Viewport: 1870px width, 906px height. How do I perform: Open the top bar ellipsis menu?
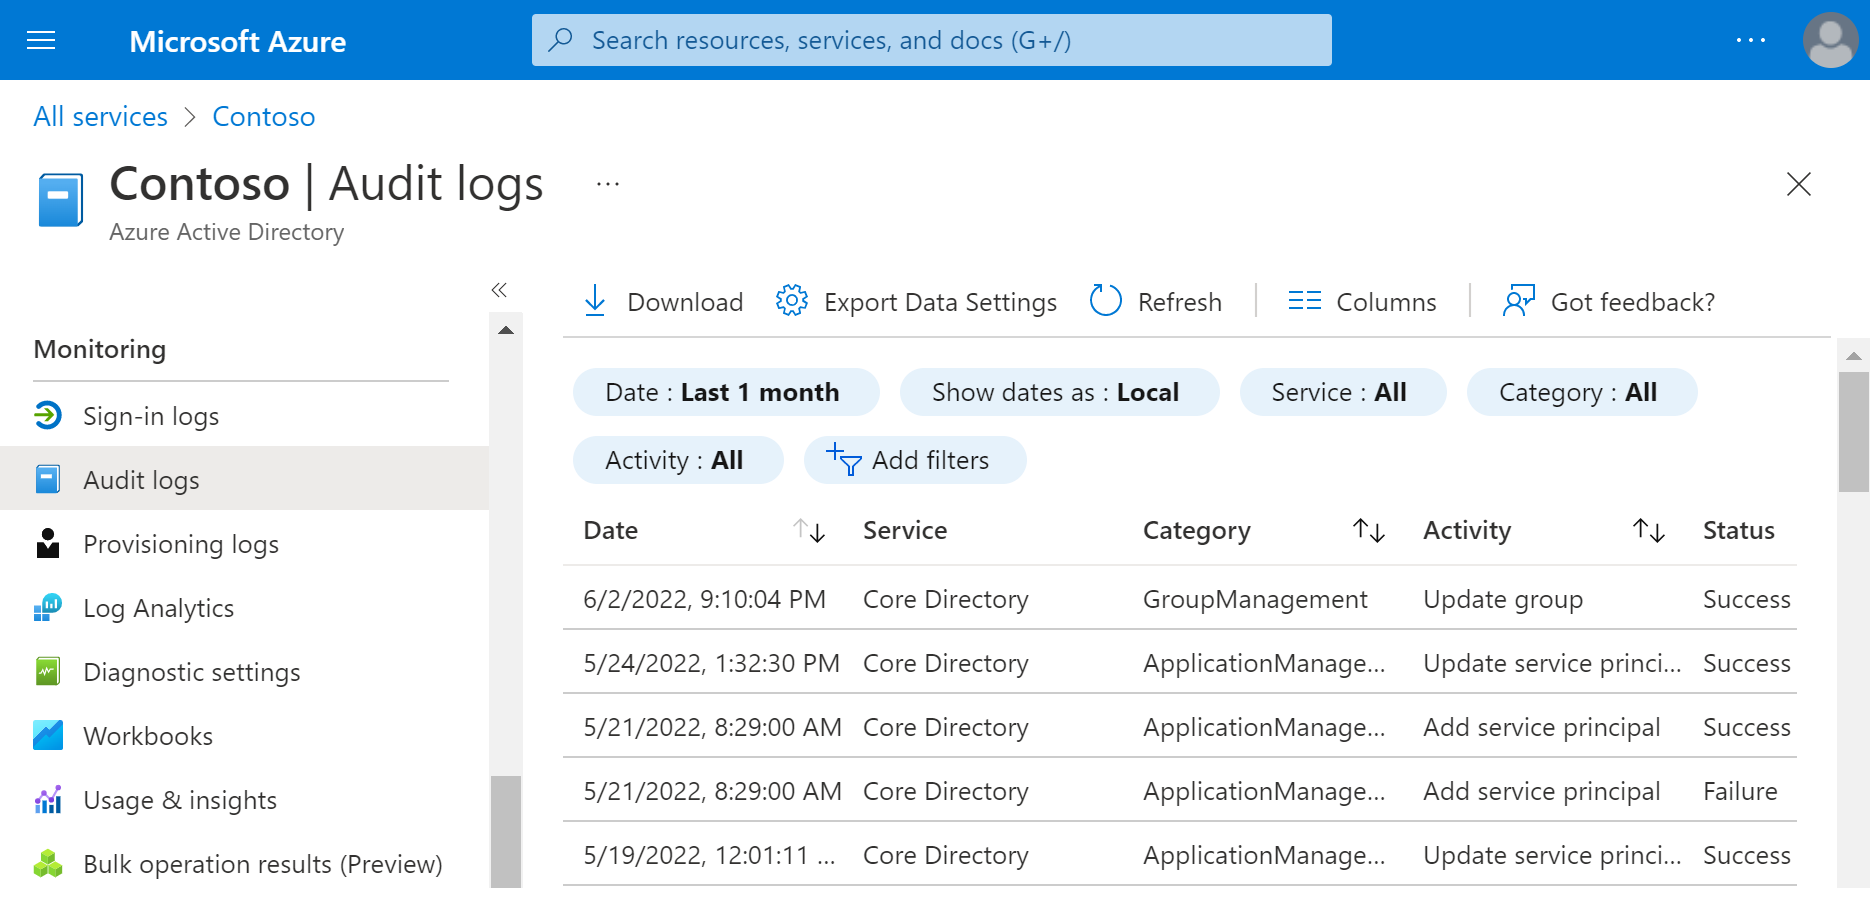[1751, 40]
